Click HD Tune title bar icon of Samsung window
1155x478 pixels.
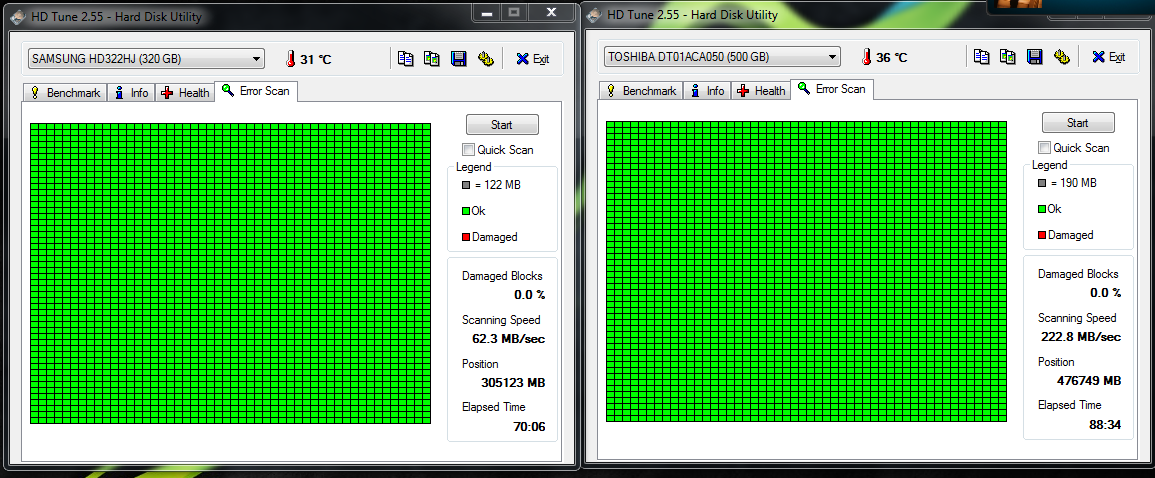16,16
